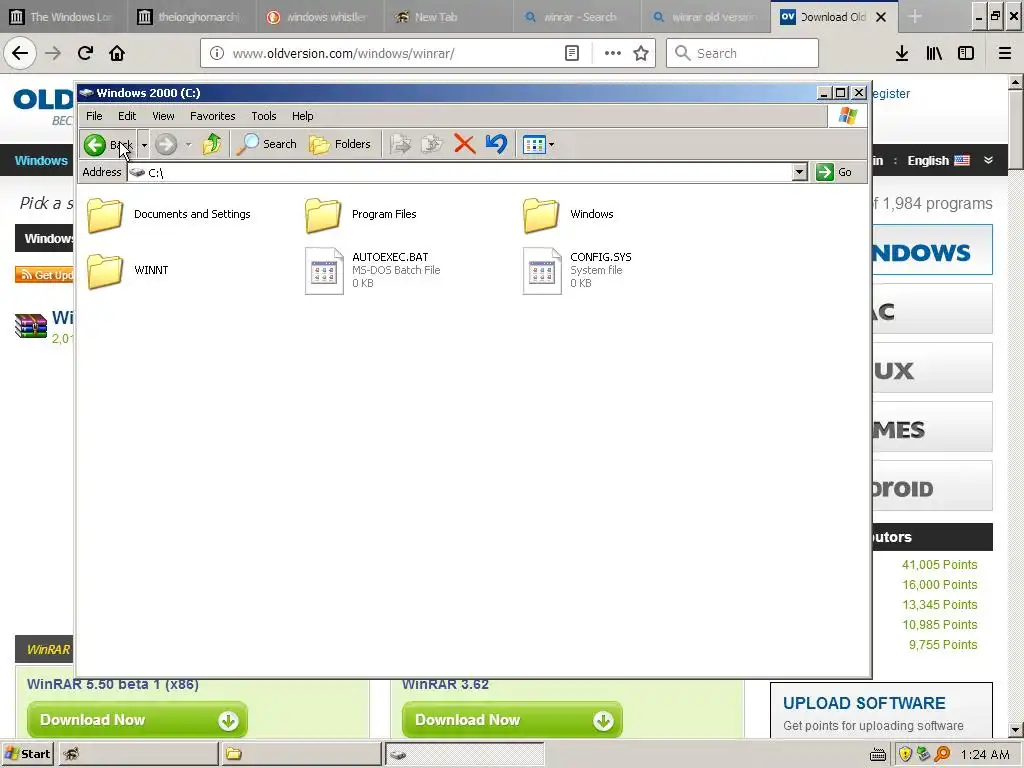This screenshot has width=1024, height=768.
Task: Open the File menu in Explorer
Action: click(x=94, y=116)
